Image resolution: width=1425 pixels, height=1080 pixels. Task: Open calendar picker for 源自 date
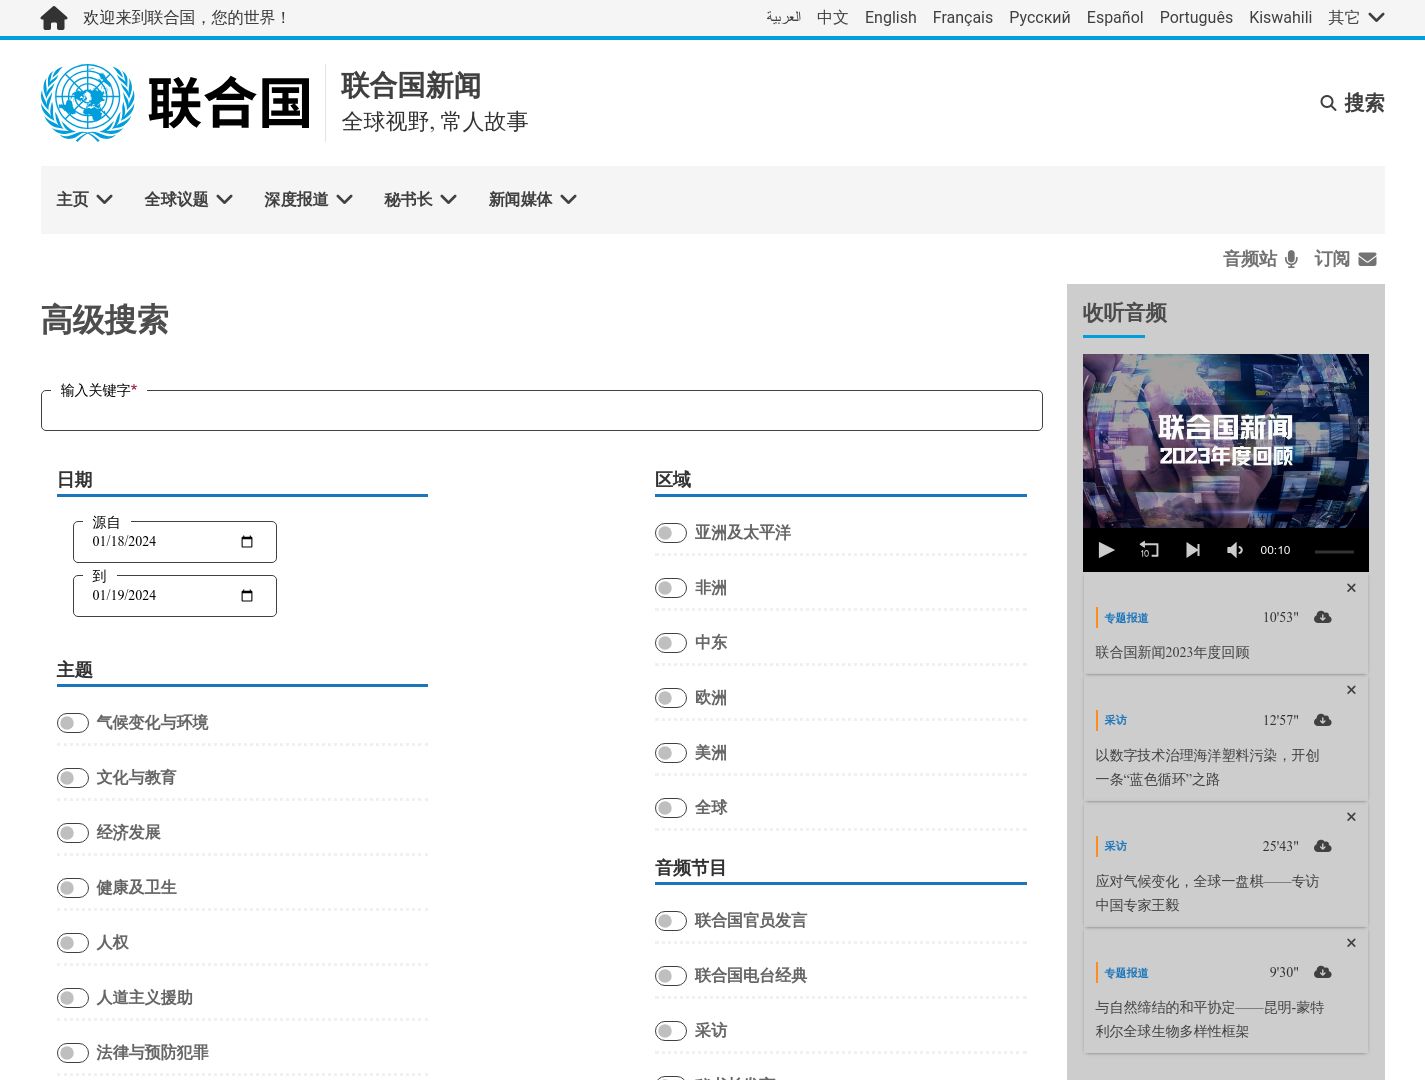[x=247, y=542]
